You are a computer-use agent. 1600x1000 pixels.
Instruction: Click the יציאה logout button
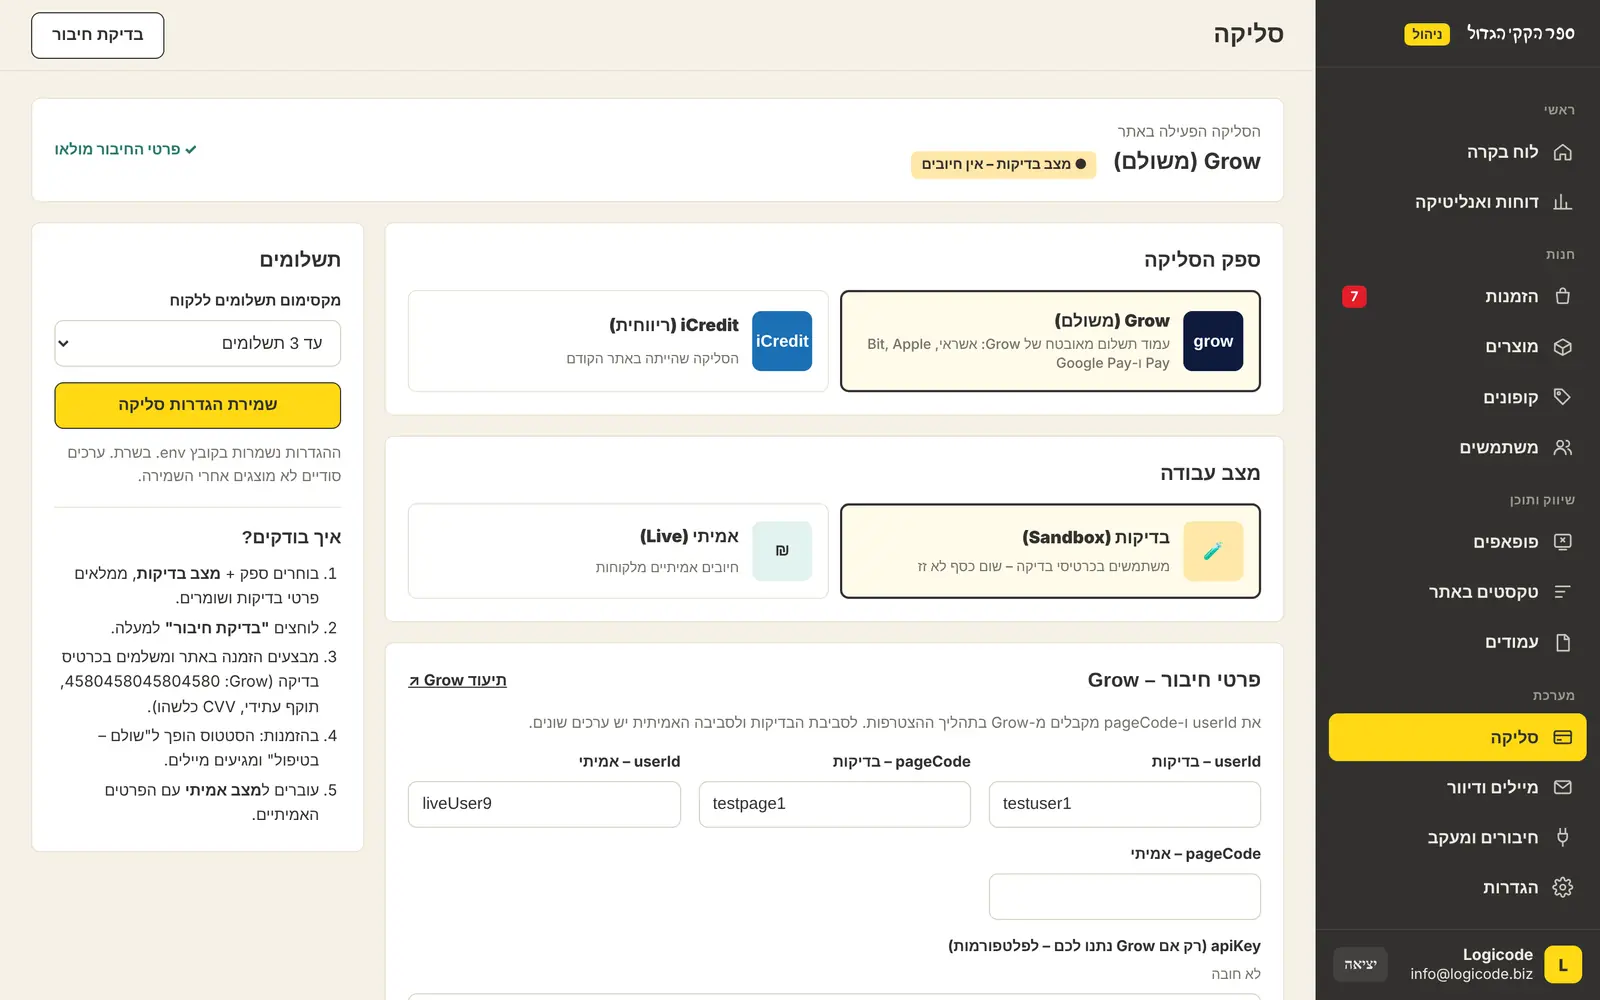coord(1360,965)
